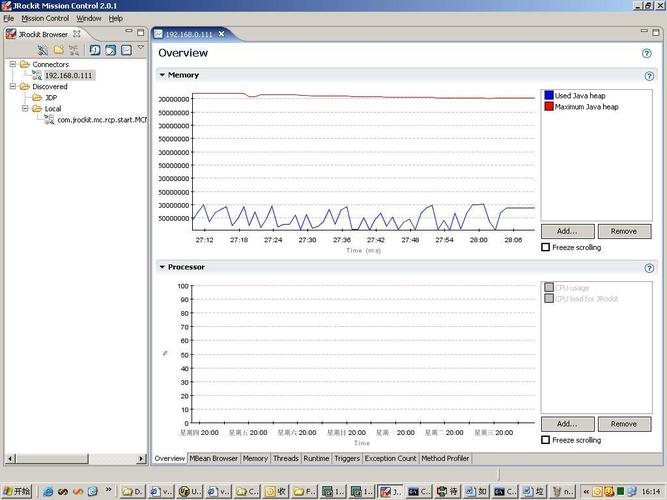Collapse the Connectors tree node
This screenshot has width=667, height=500.
(x=13, y=64)
